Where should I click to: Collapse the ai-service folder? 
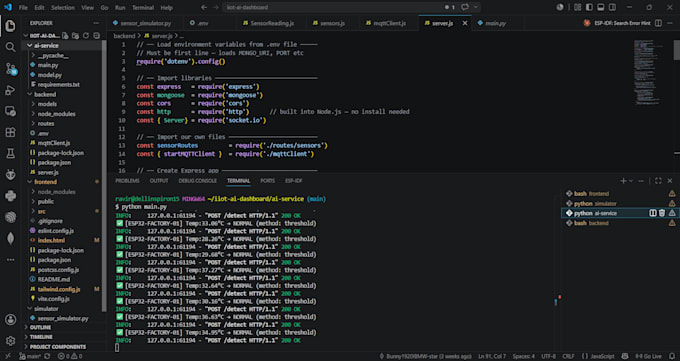(30, 46)
